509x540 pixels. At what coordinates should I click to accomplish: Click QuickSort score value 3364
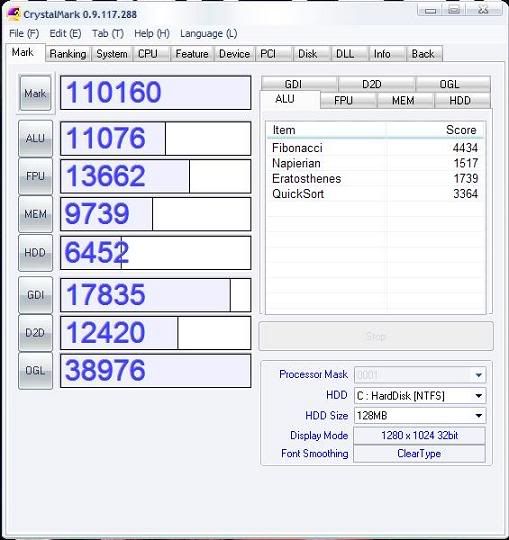coord(465,194)
